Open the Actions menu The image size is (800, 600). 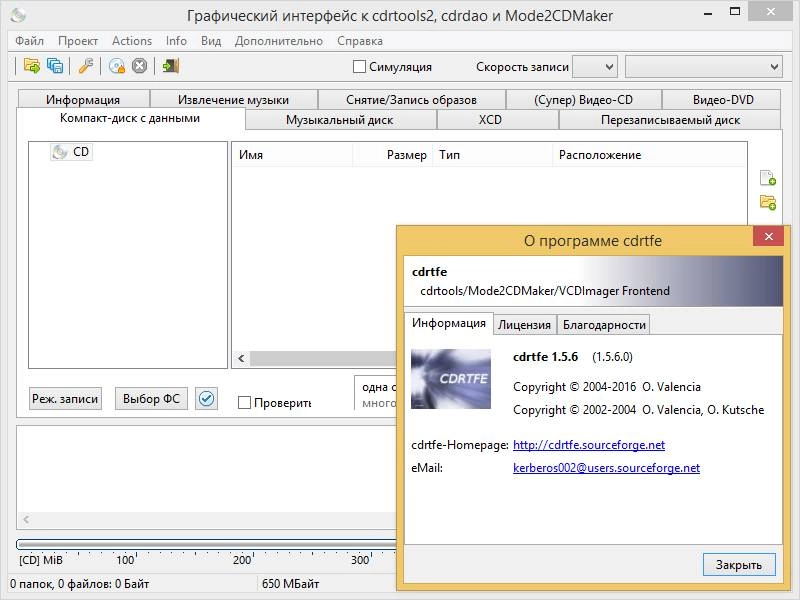pos(132,41)
